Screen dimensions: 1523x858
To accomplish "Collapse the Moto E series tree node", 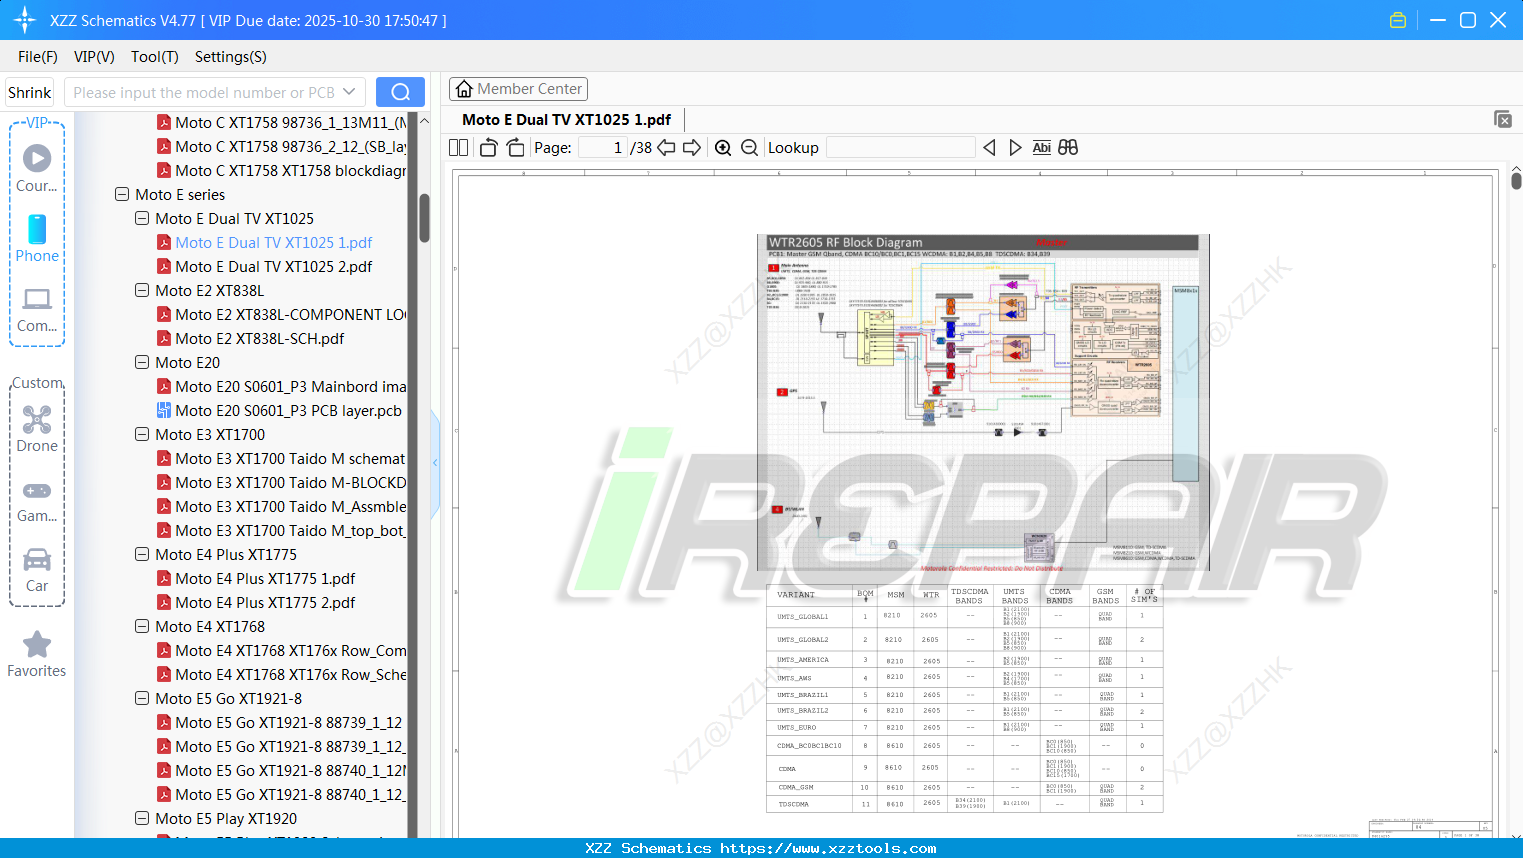I will tap(122, 194).
